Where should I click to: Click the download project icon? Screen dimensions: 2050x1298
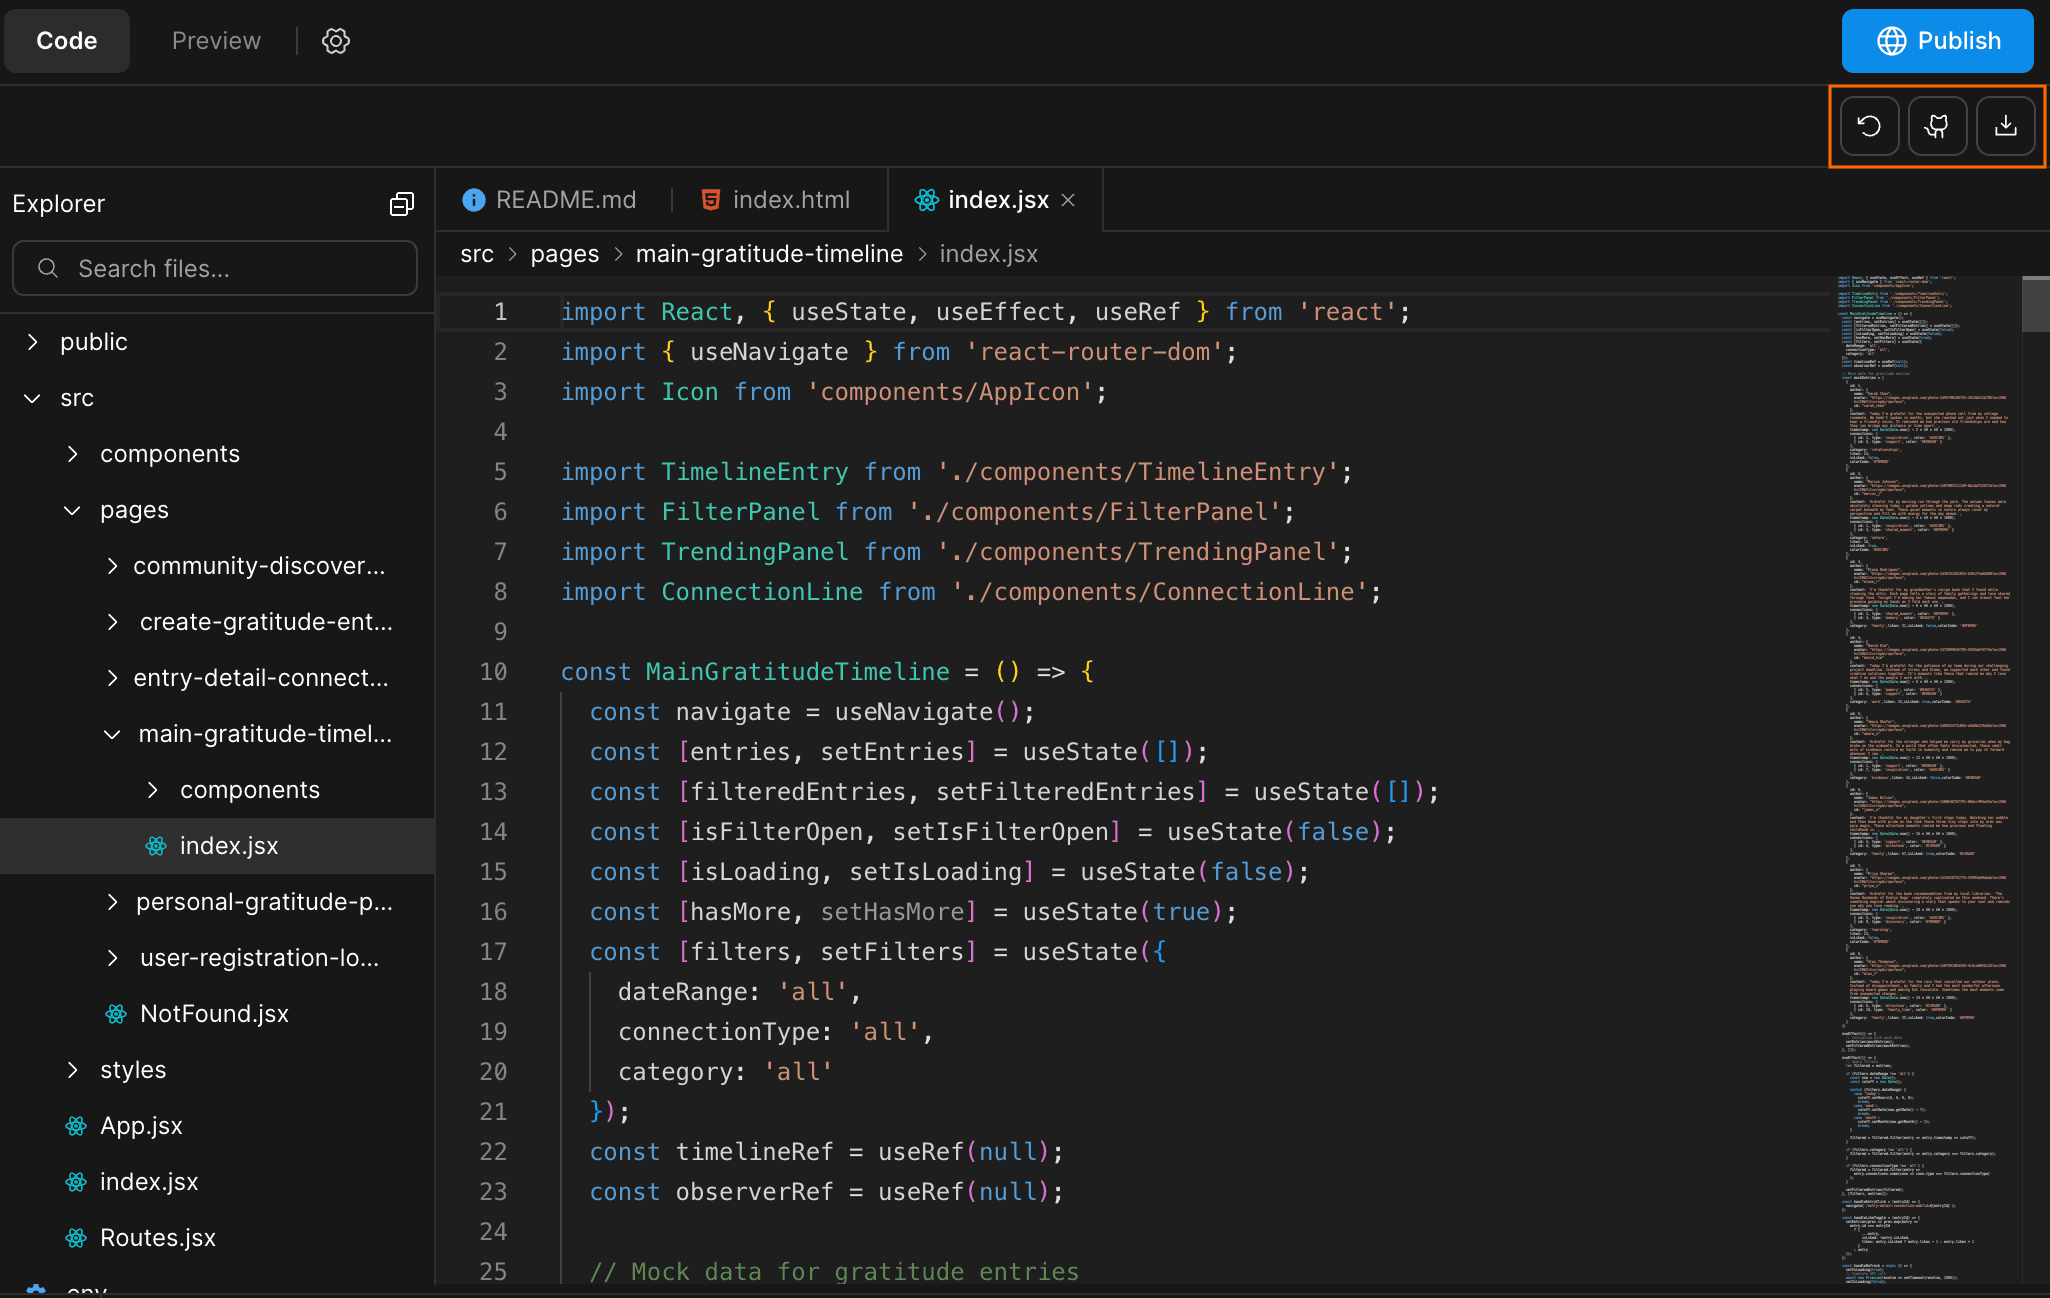pos(2006,126)
